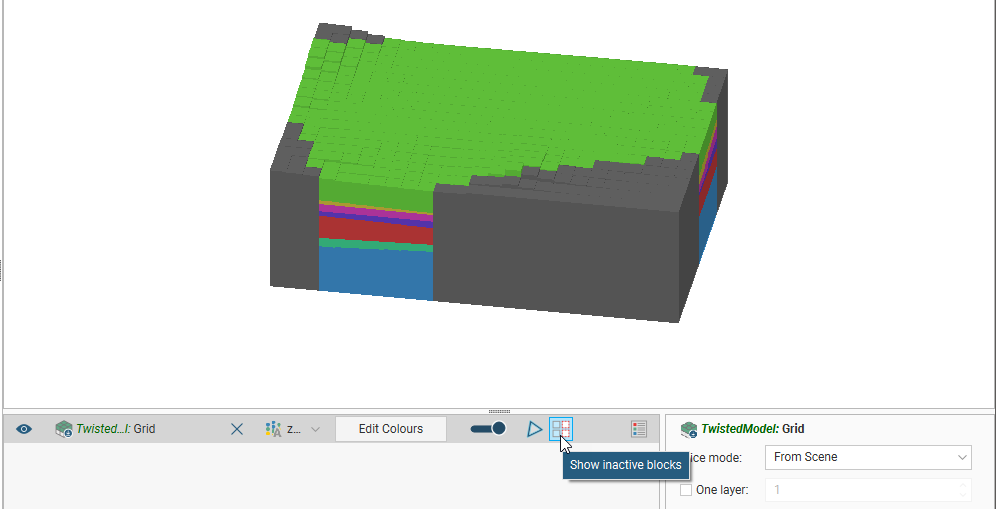Viewport: 996px width, 509px height.
Task: Click the TwistedModel grid object icon in shape list
Action: click(x=64, y=429)
